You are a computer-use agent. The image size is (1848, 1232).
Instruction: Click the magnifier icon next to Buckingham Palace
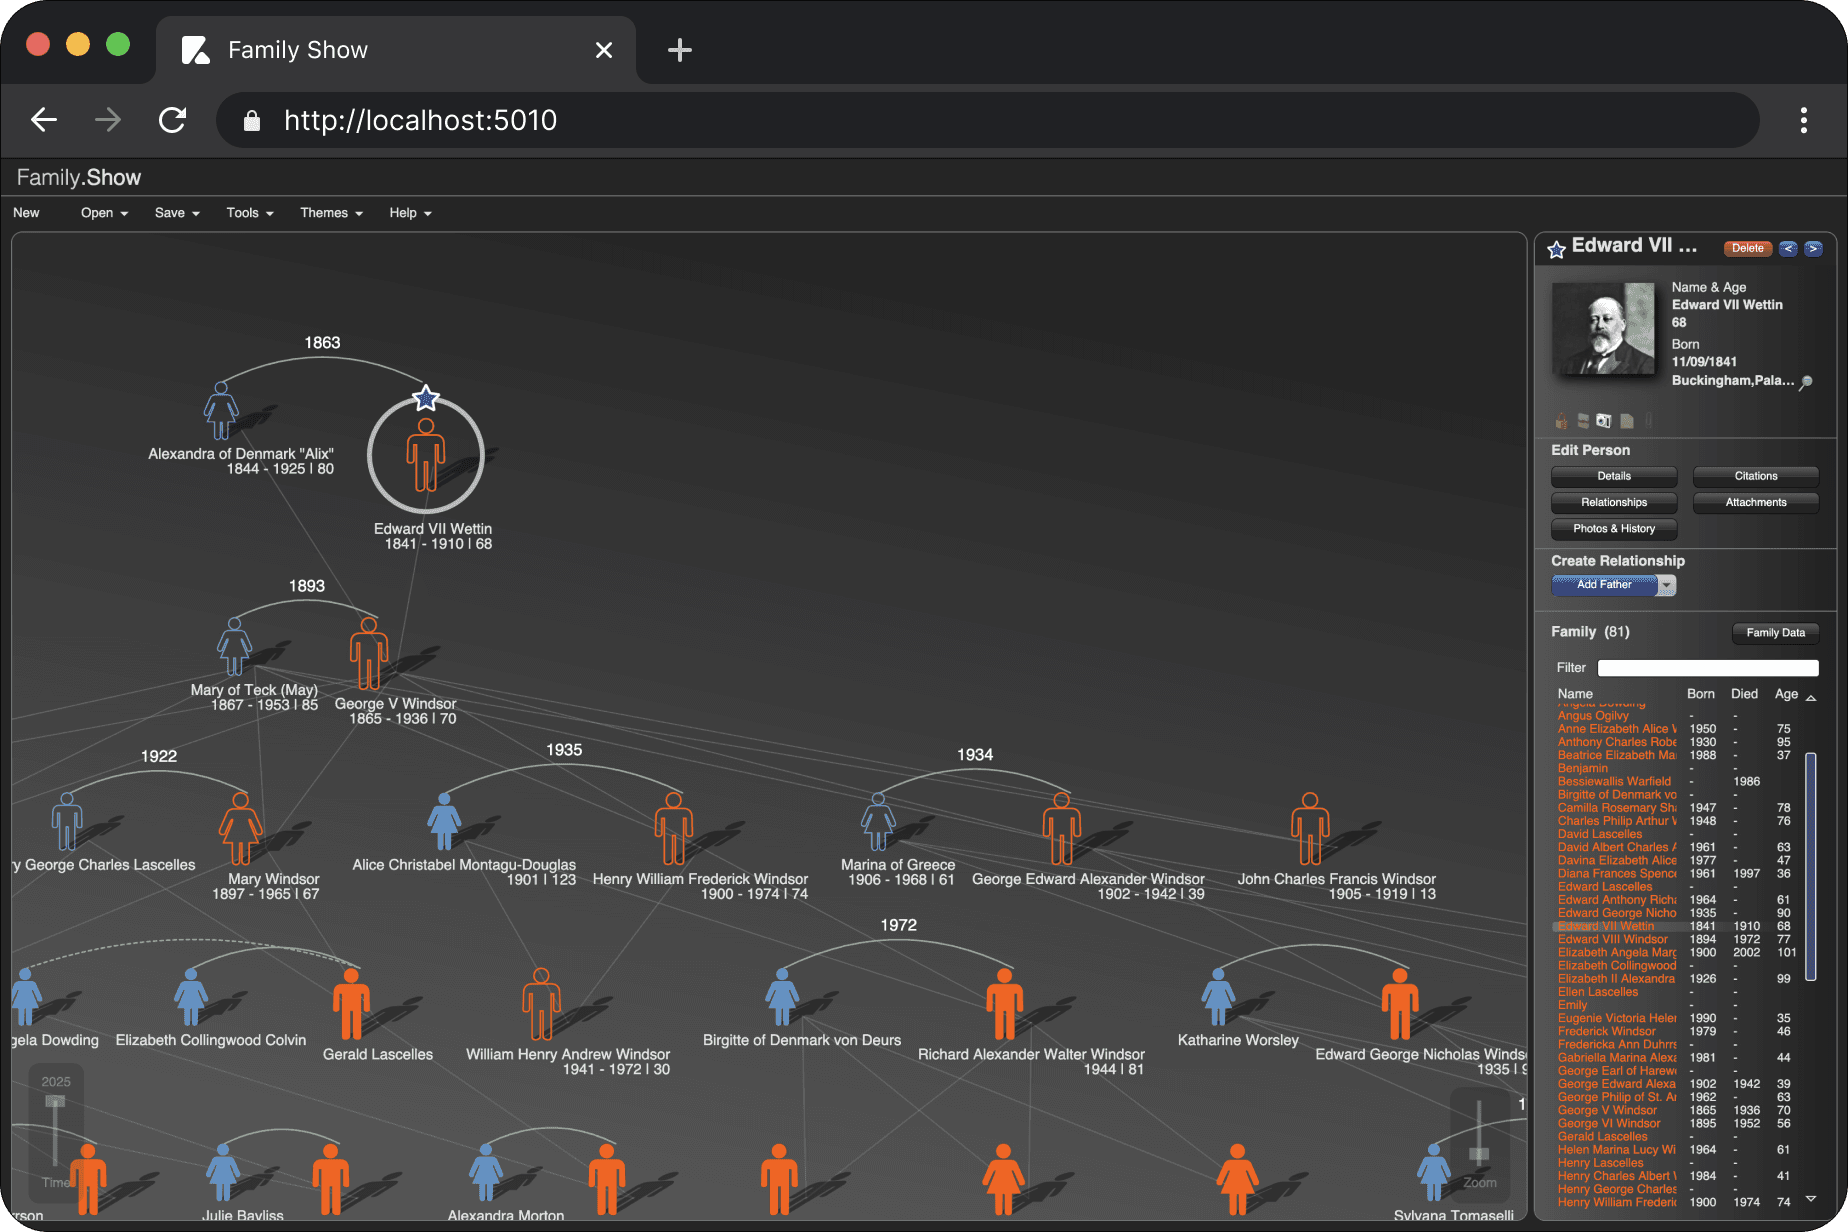tap(1808, 383)
